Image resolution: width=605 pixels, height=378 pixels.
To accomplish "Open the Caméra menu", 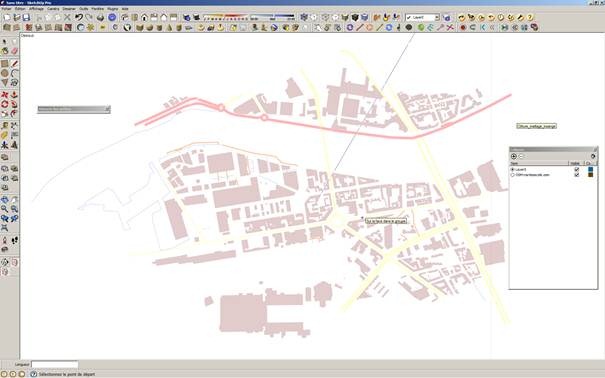I will (x=53, y=8).
